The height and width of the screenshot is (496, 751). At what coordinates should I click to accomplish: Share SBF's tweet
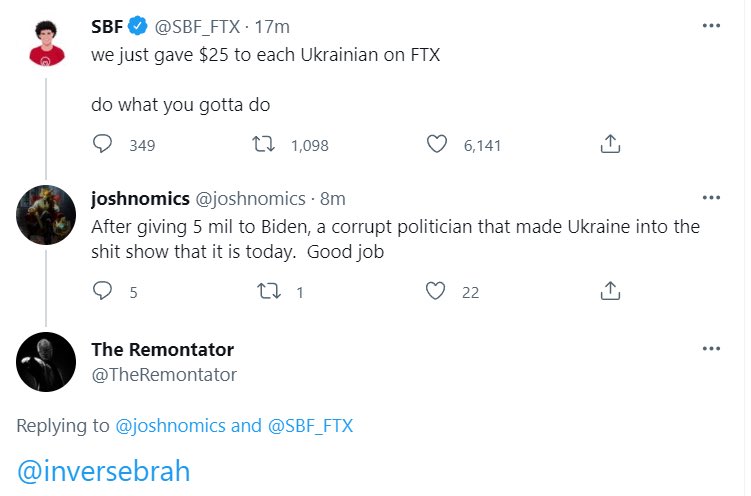(x=609, y=144)
